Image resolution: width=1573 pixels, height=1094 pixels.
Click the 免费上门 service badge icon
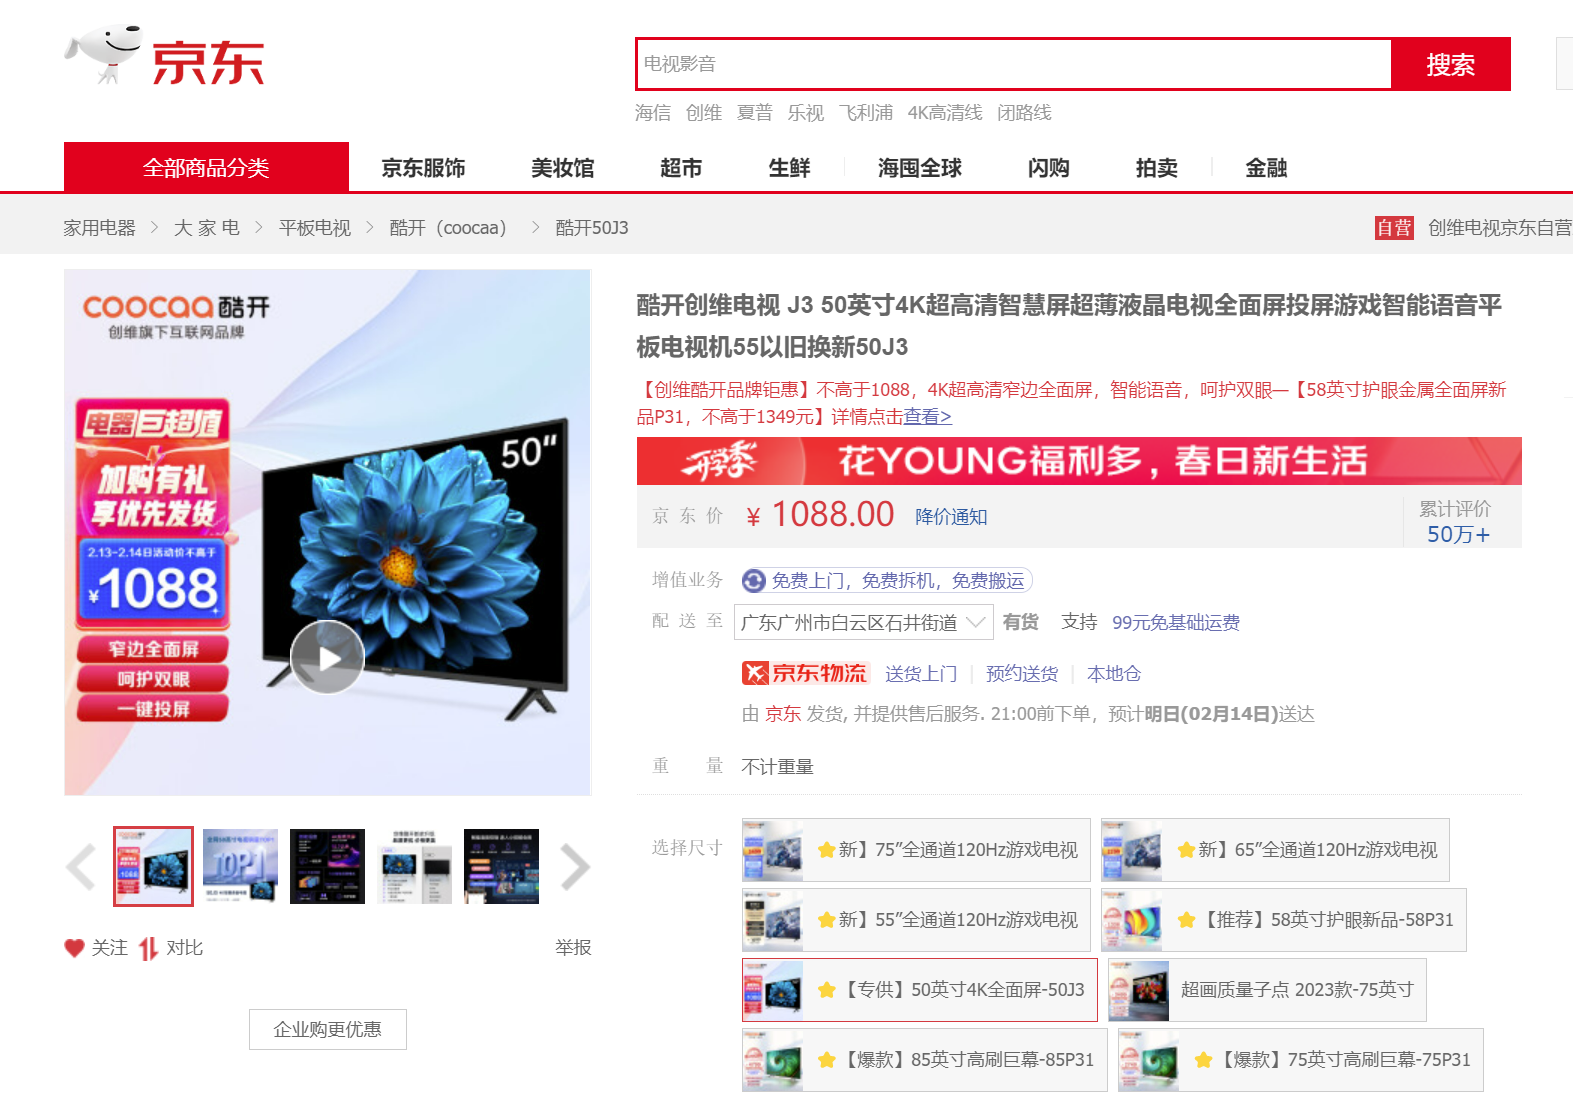754,581
